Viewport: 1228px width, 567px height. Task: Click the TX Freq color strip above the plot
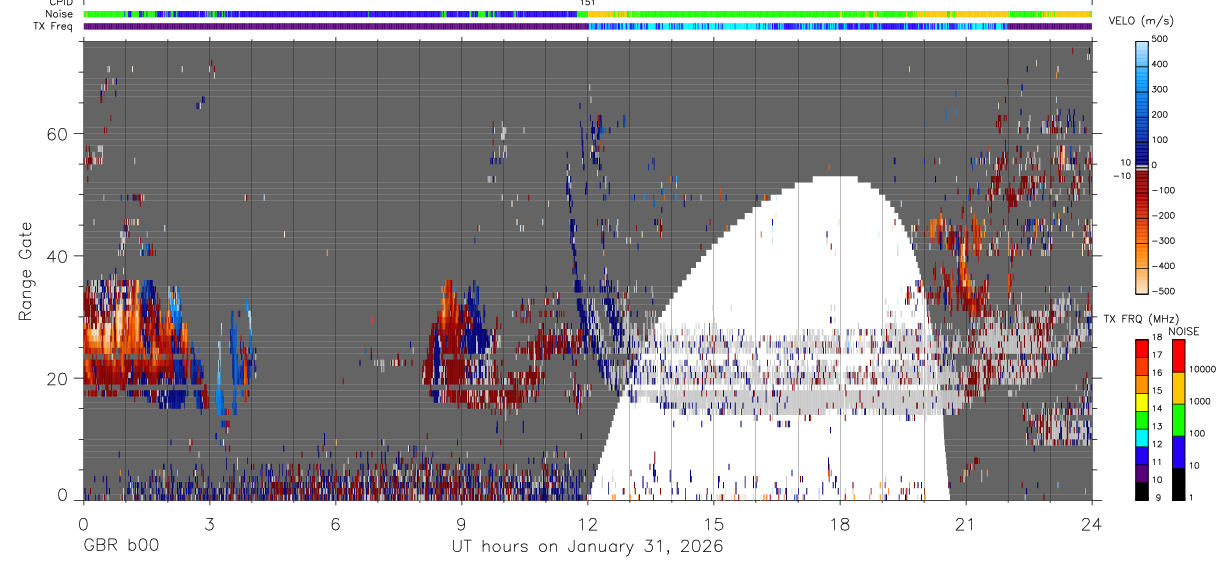tap(587, 26)
